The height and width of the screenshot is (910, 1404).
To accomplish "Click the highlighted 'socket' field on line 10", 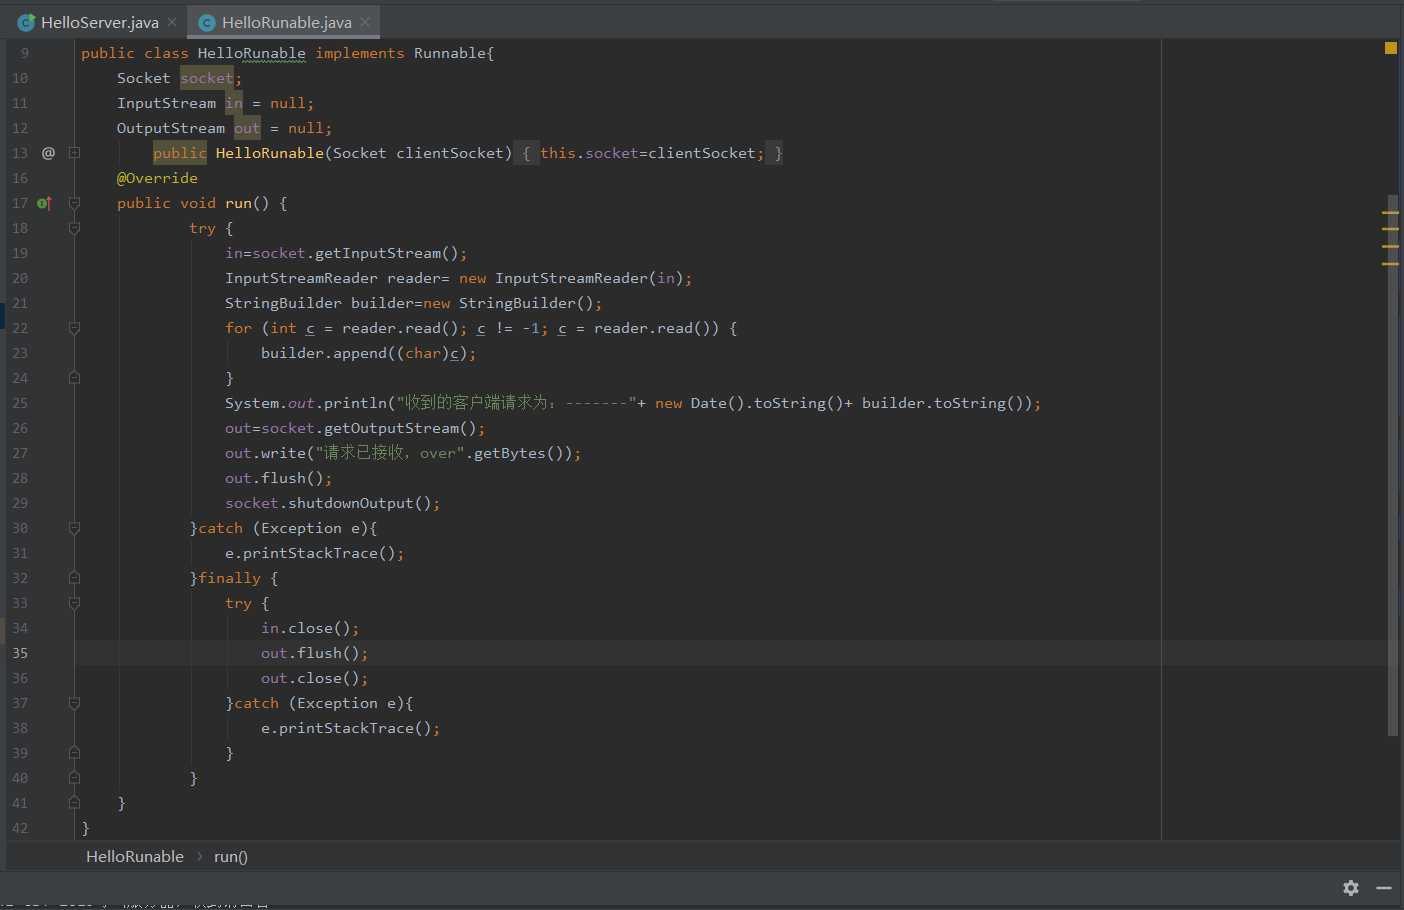I will click(x=207, y=78).
